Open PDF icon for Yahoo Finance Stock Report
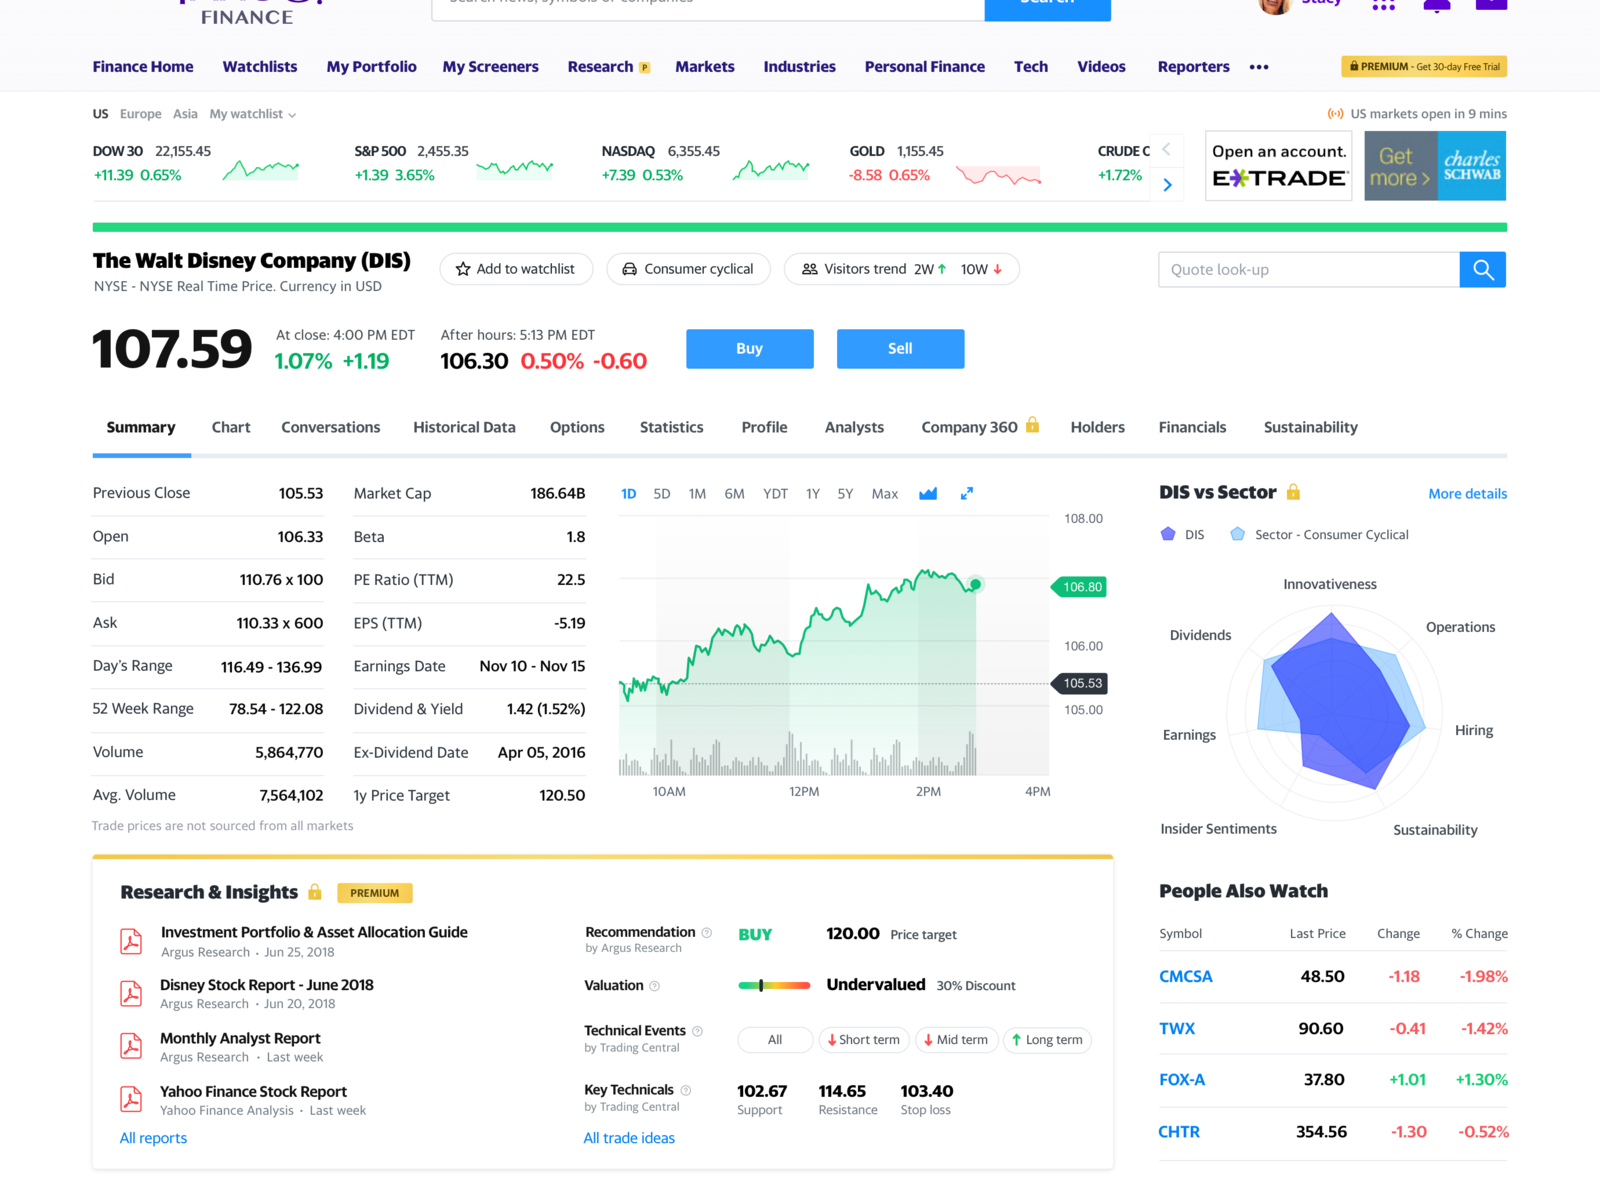The height and width of the screenshot is (1200, 1600). pos(131,1099)
